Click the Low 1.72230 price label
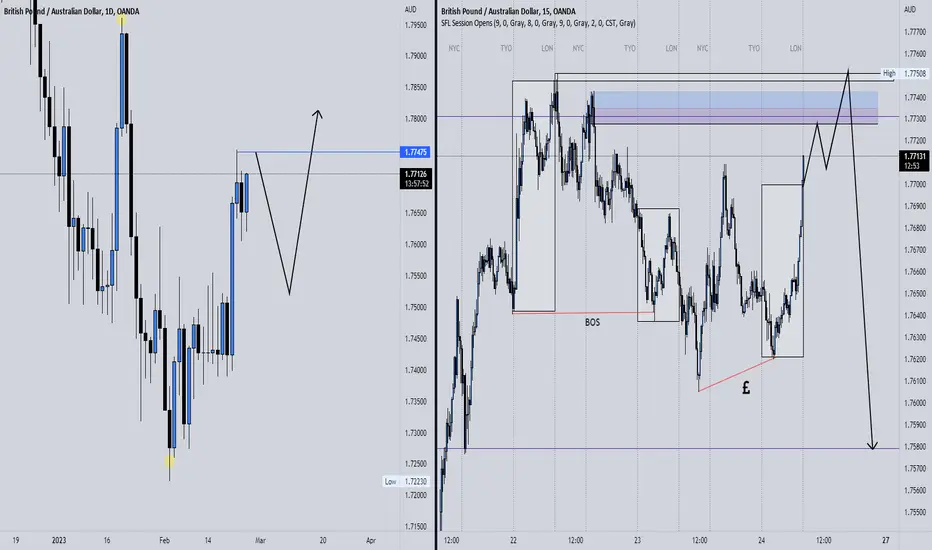This screenshot has width=932, height=550. (x=406, y=482)
